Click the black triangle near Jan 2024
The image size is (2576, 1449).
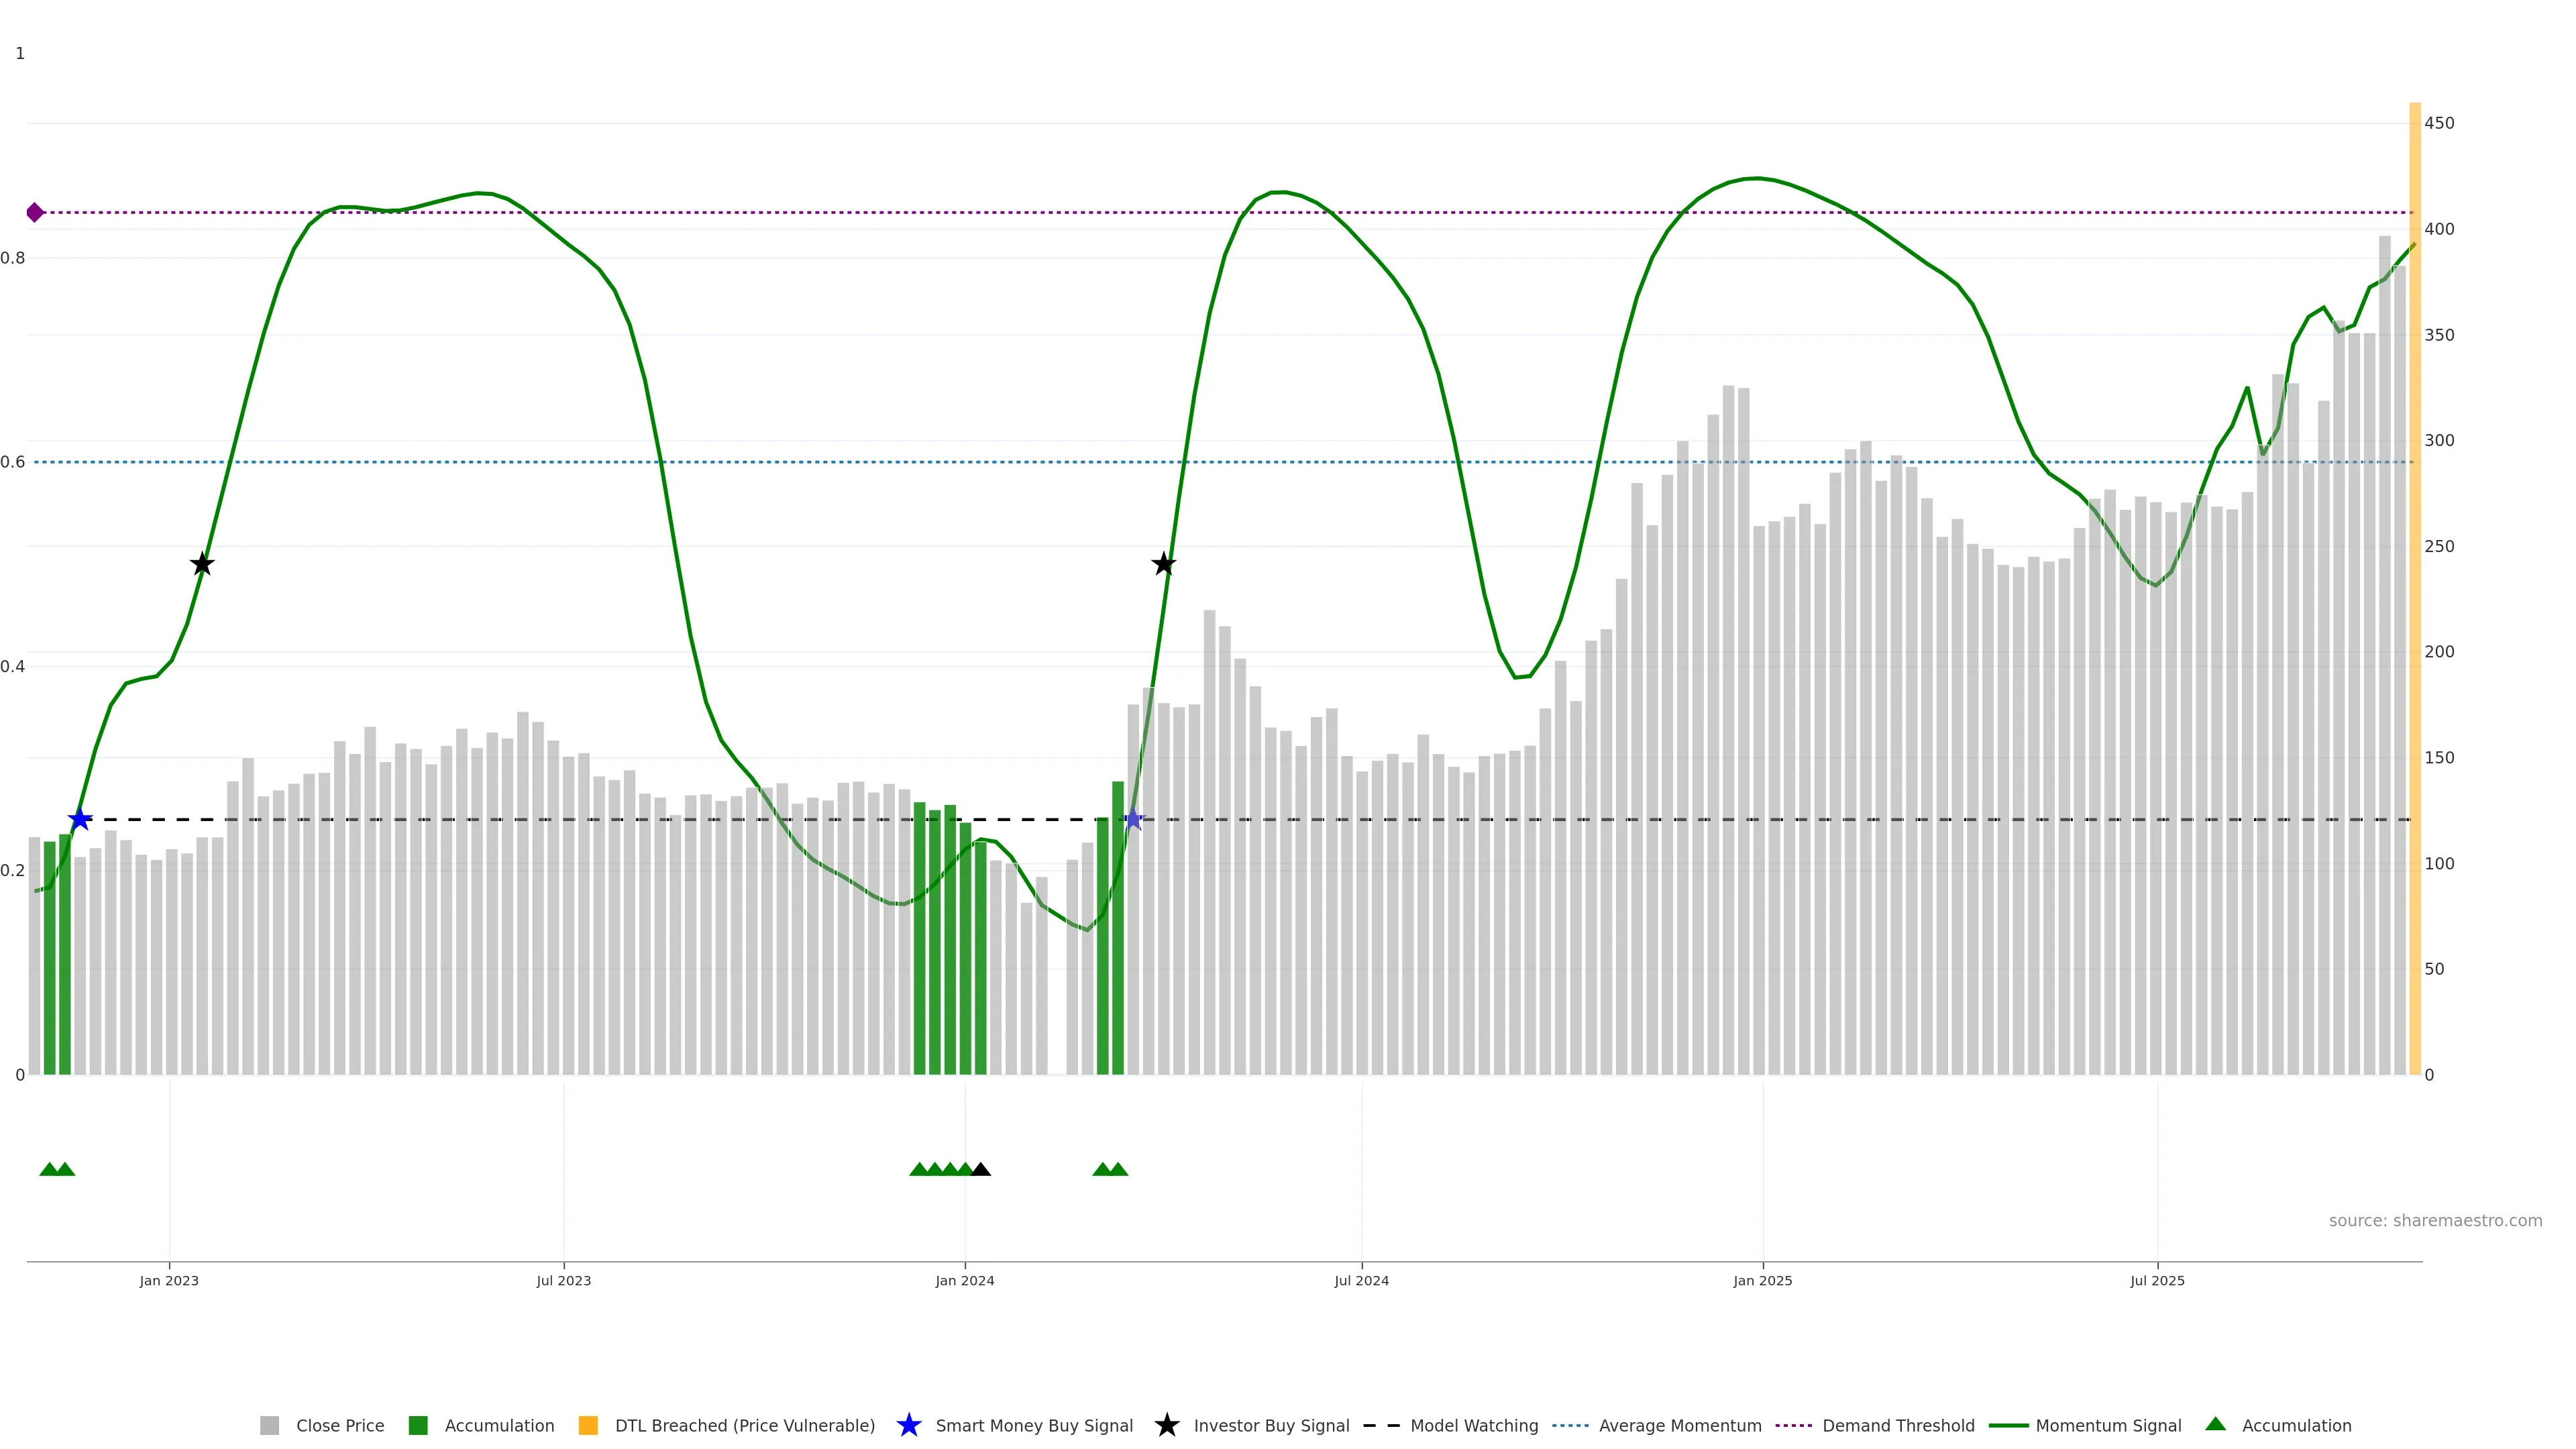[981, 1169]
